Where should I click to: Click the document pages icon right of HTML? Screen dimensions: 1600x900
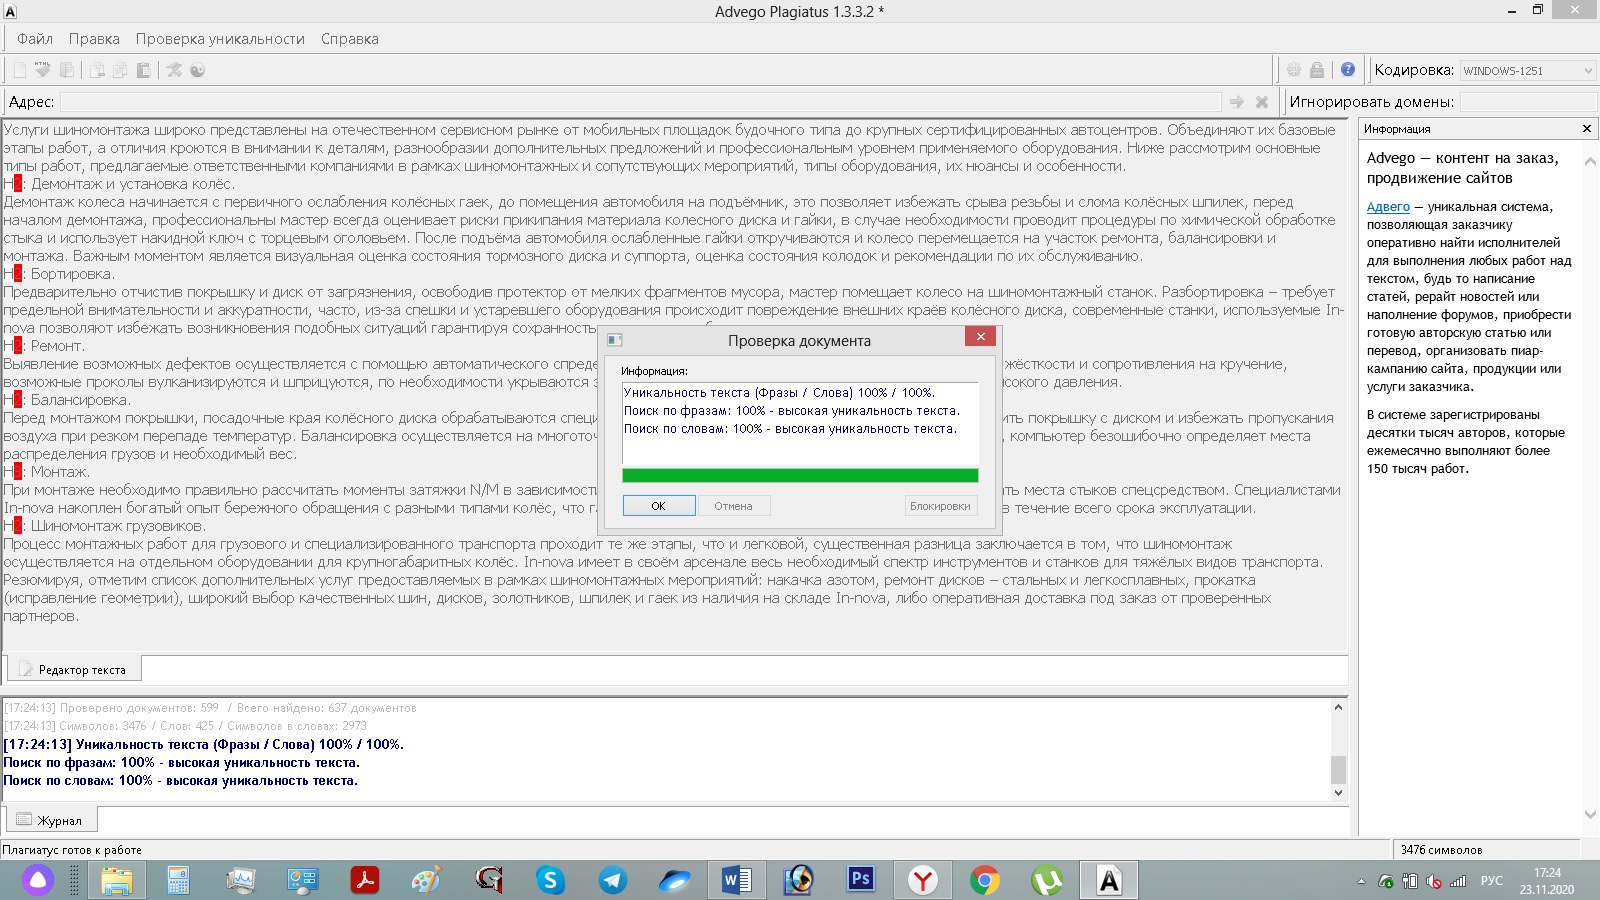pos(67,70)
